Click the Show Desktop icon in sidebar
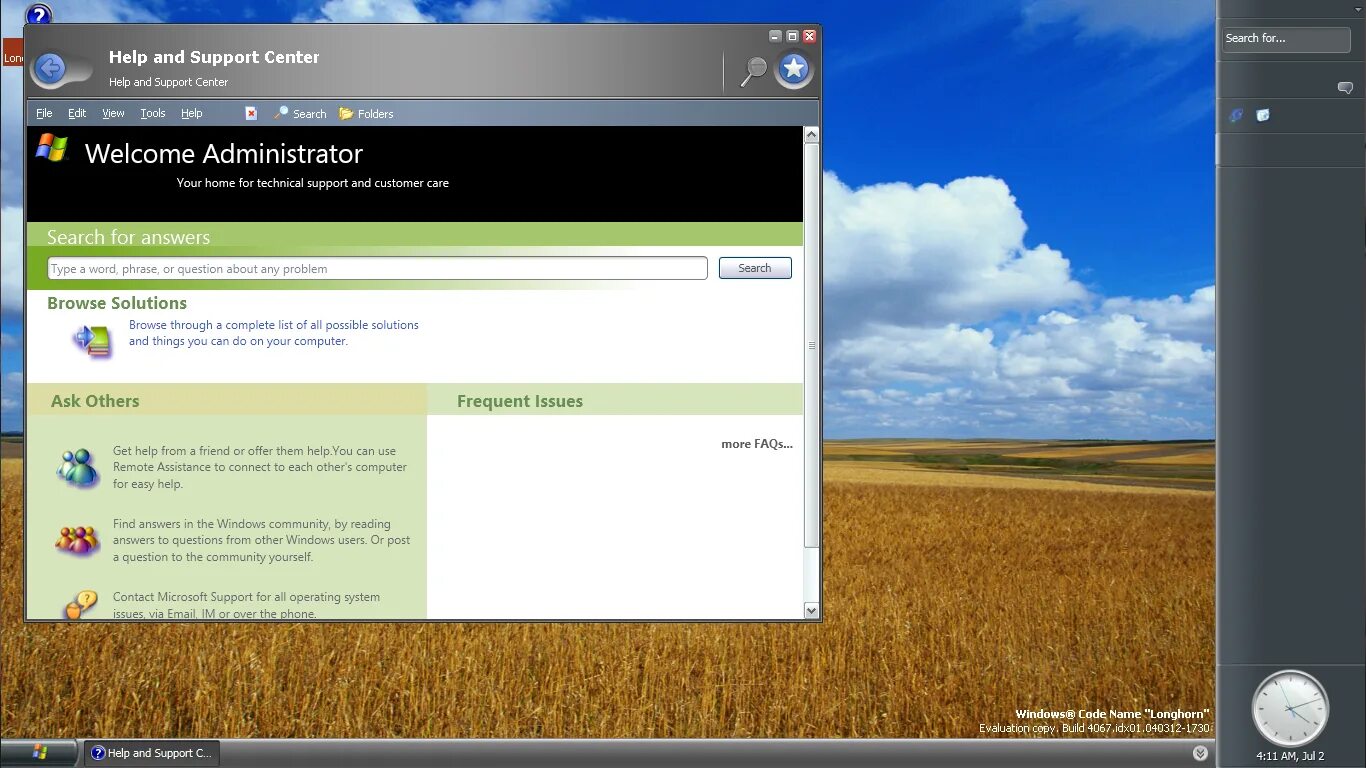The width and height of the screenshot is (1366, 768). point(1263,115)
